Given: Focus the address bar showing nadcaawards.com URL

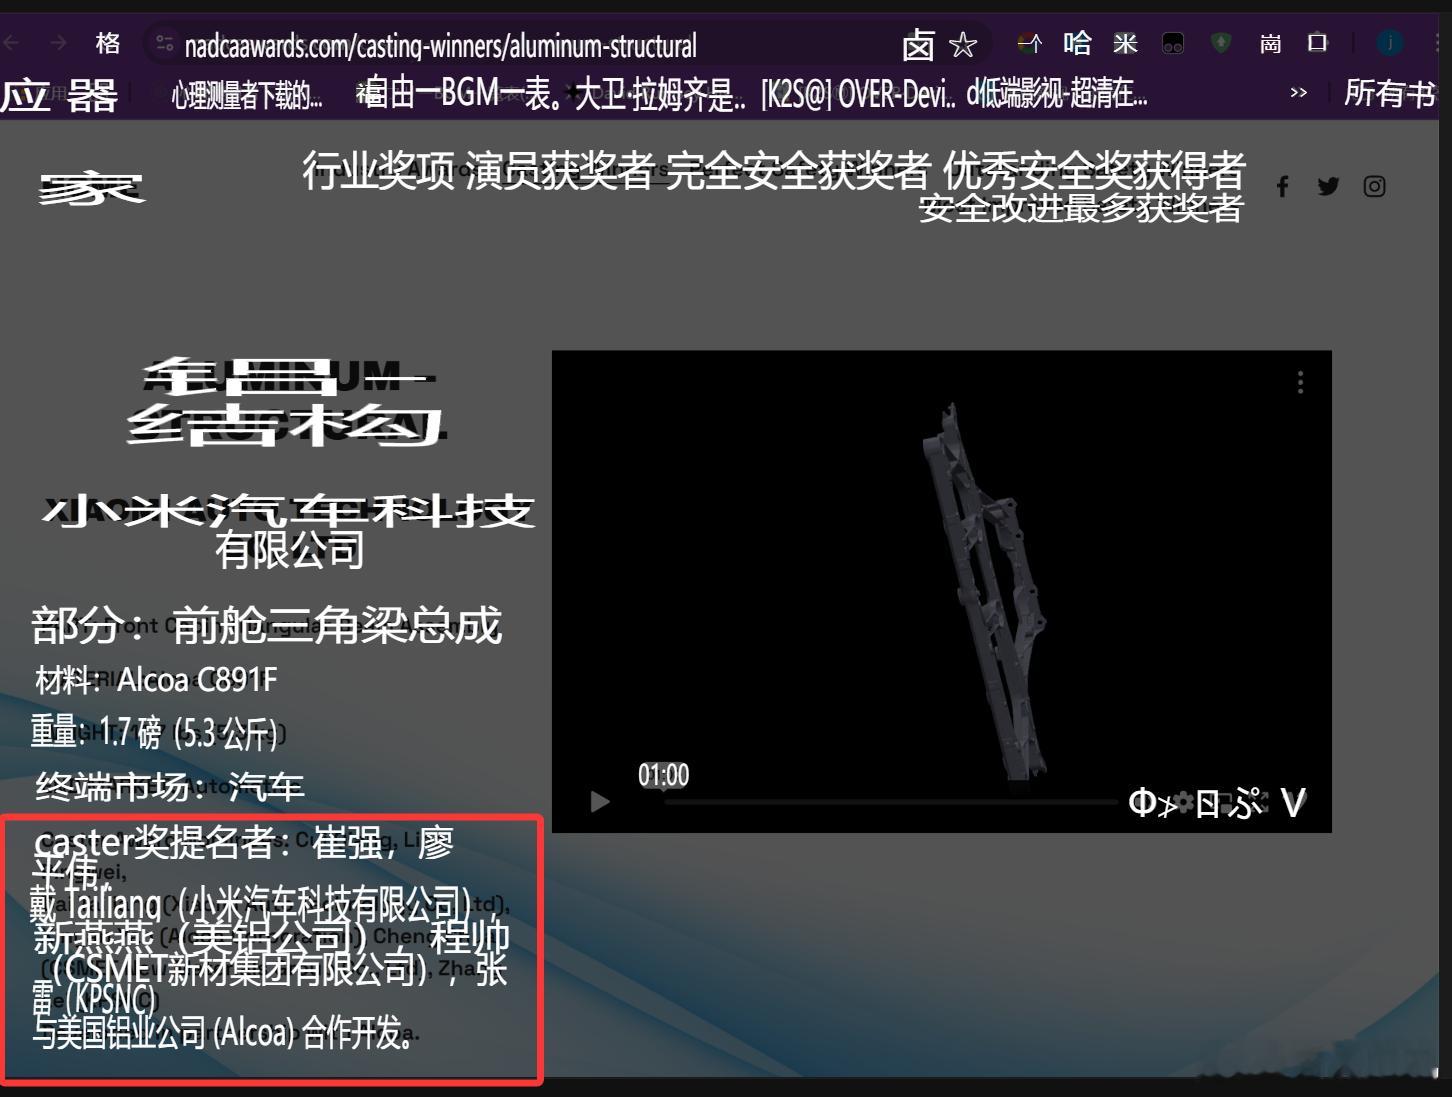Looking at the screenshot, I should coord(440,45).
